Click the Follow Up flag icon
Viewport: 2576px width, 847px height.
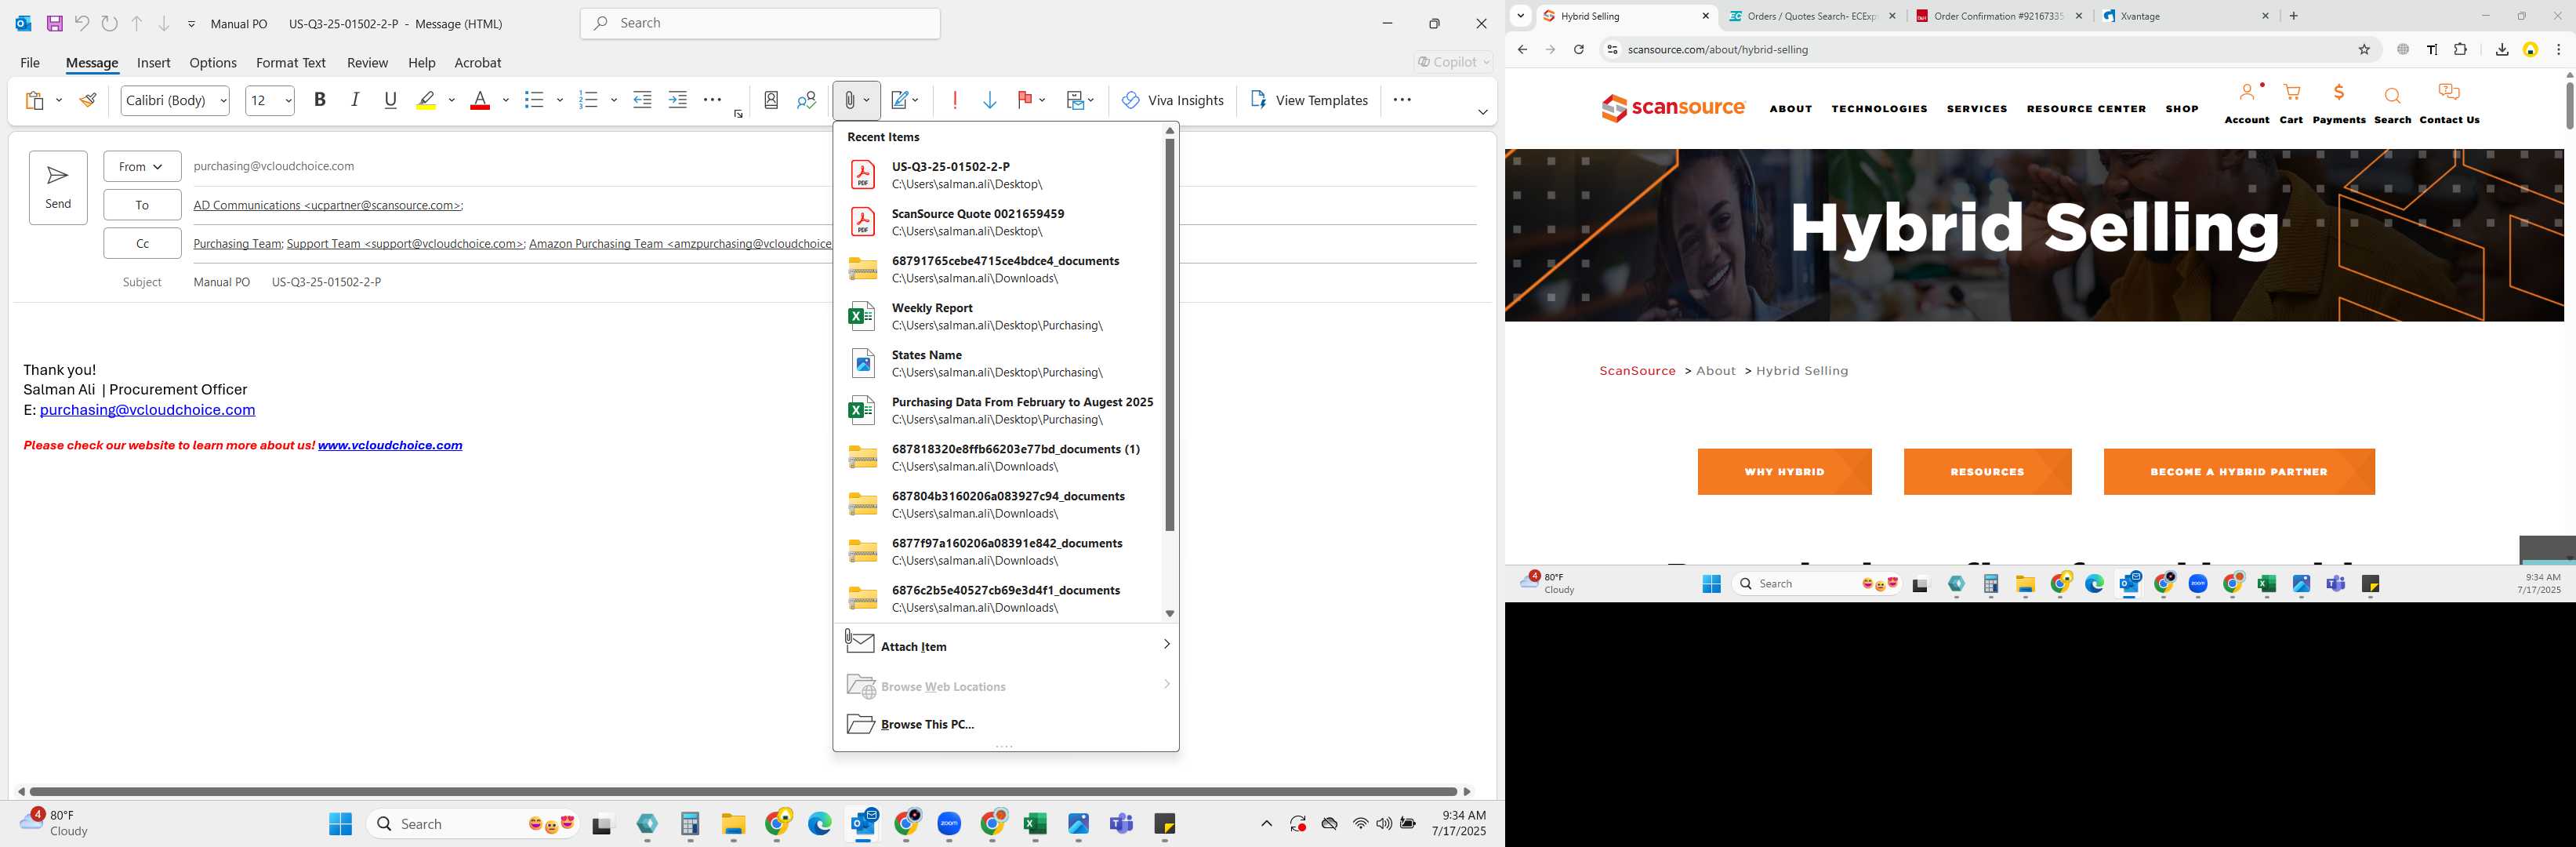coord(1024,100)
